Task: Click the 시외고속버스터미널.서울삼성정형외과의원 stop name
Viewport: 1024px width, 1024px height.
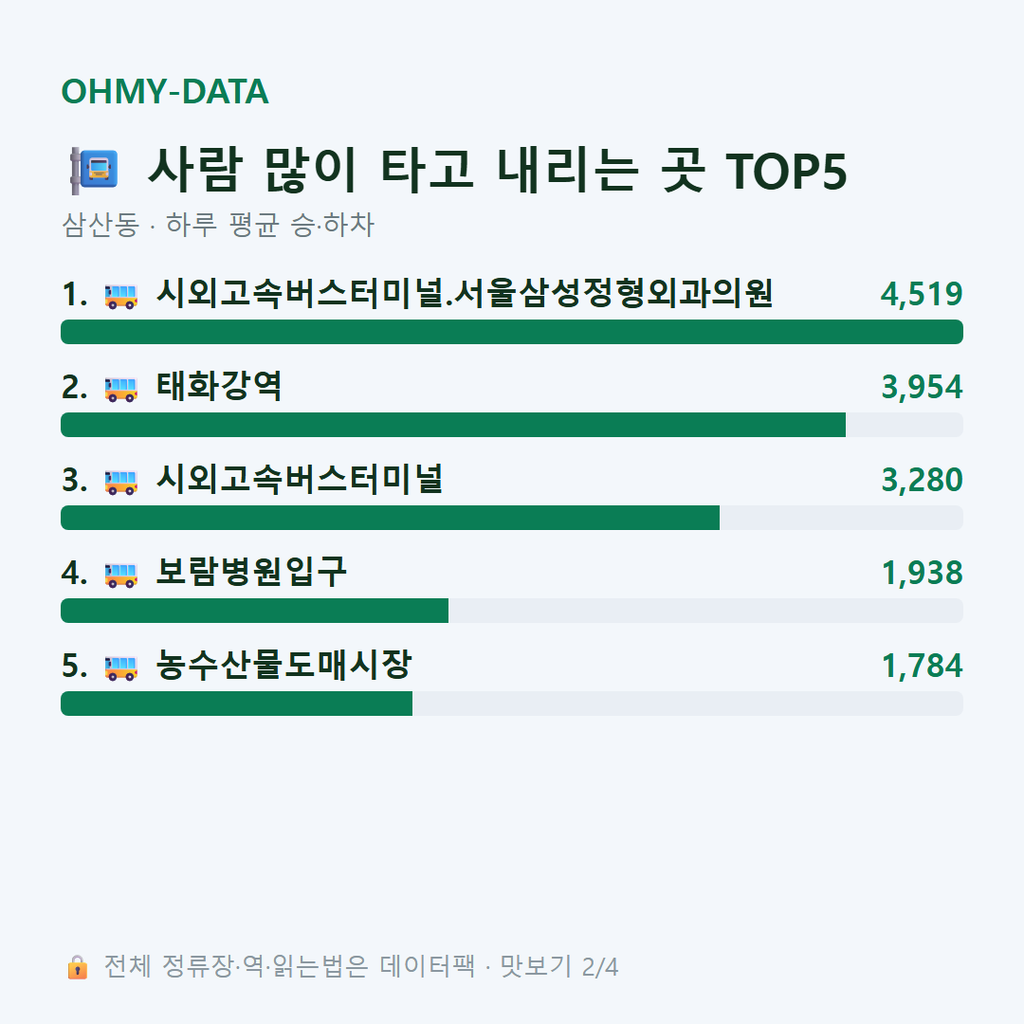Action: point(464,294)
